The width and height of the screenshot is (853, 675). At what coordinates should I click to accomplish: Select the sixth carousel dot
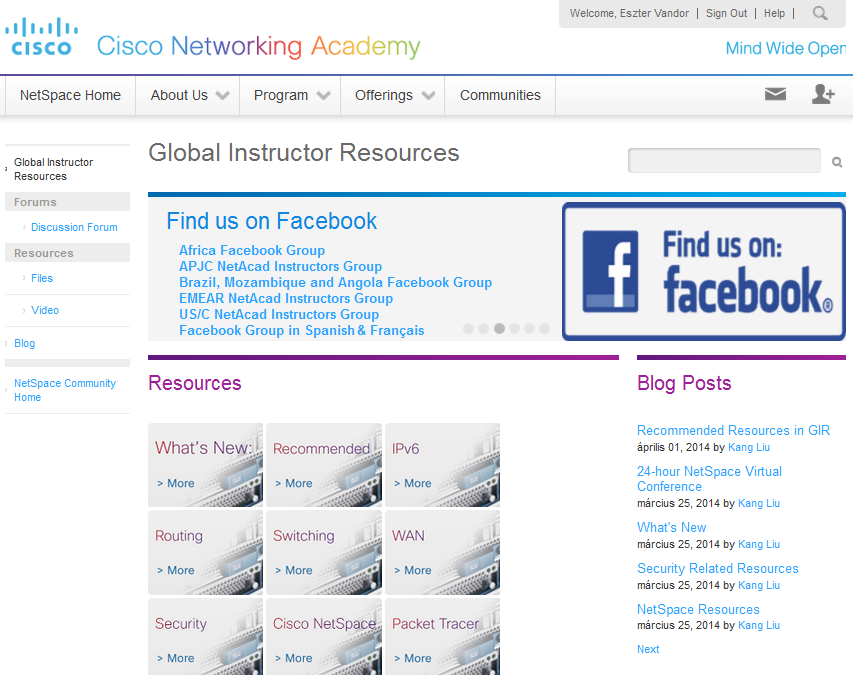pyautogui.click(x=545, y=329)
